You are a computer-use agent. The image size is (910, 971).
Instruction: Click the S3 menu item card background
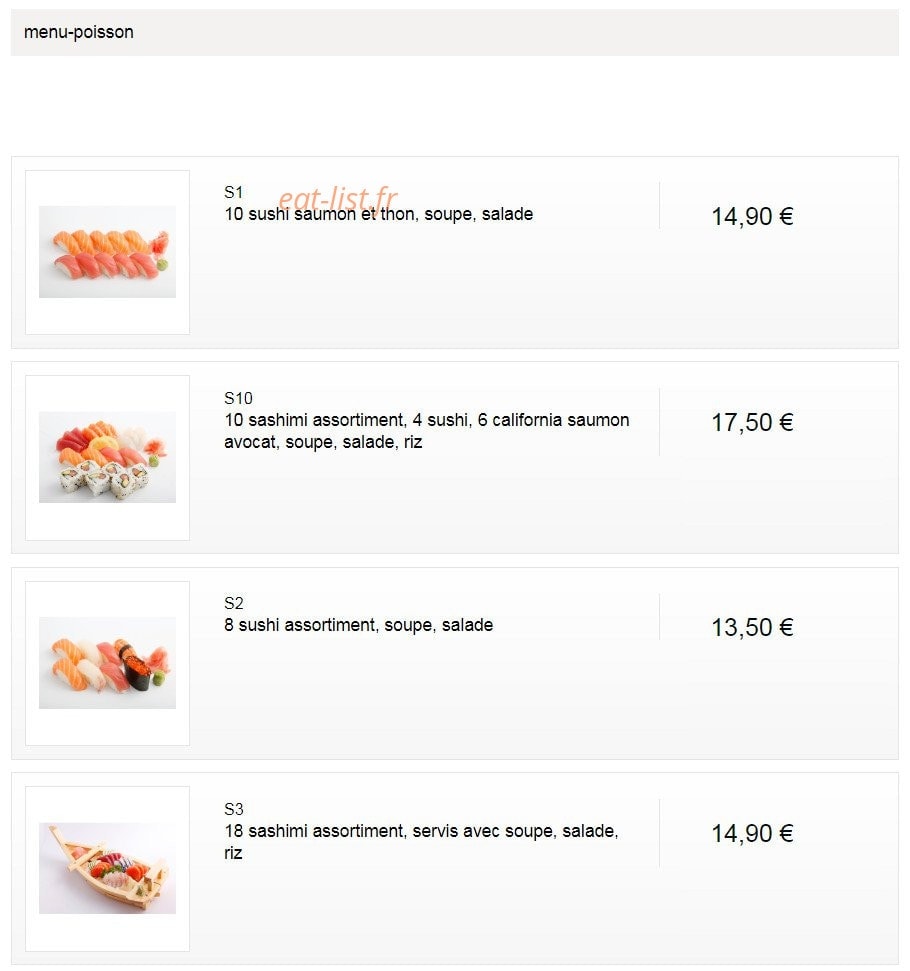[x=455, y=868]
